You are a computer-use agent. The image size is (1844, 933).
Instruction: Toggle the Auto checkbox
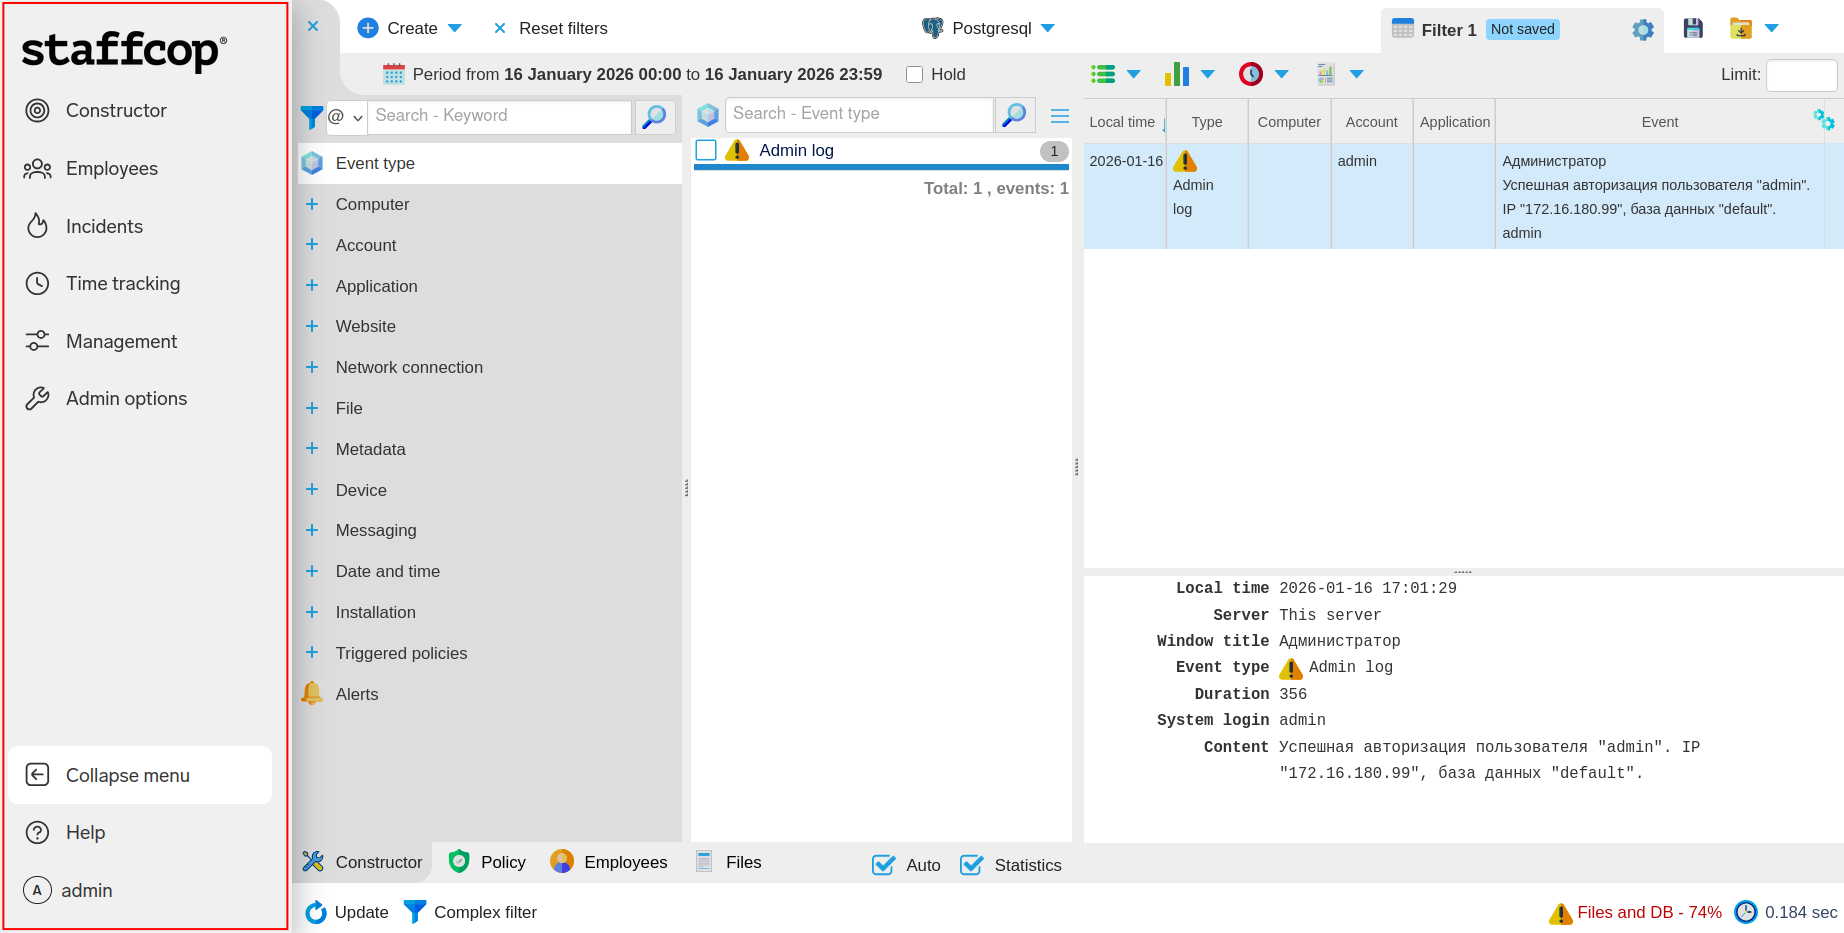883,865
